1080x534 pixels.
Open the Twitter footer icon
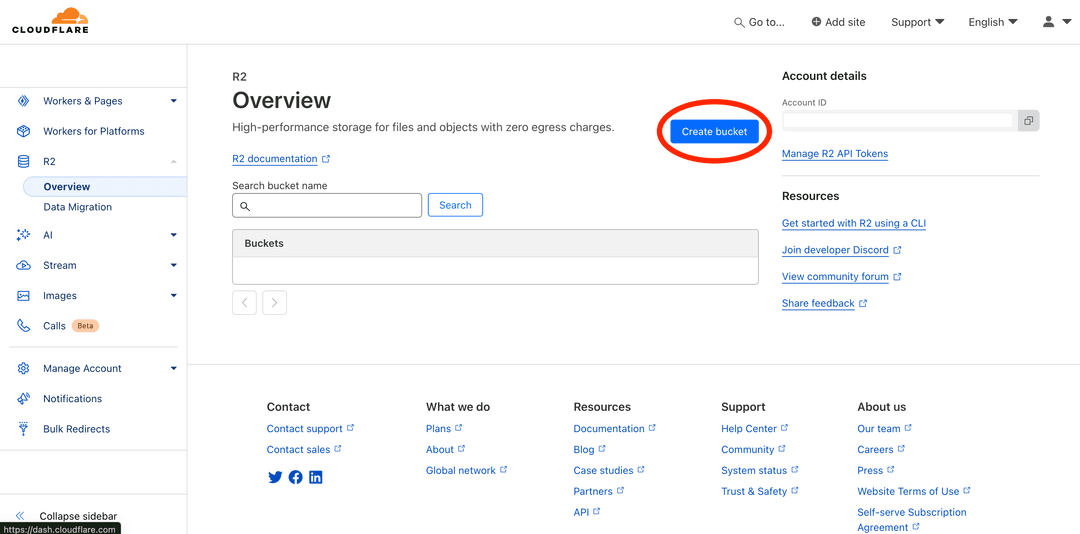(x=275, y=477)
